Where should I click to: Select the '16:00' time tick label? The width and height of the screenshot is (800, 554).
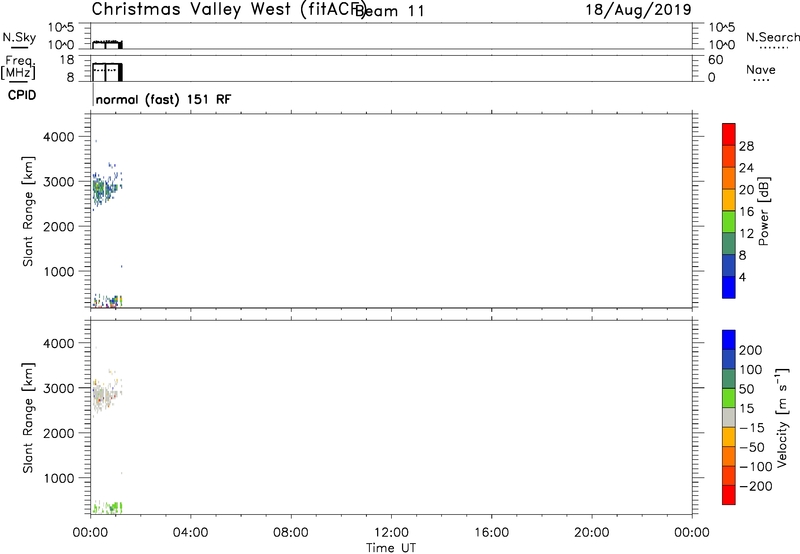tap(491, 533)
